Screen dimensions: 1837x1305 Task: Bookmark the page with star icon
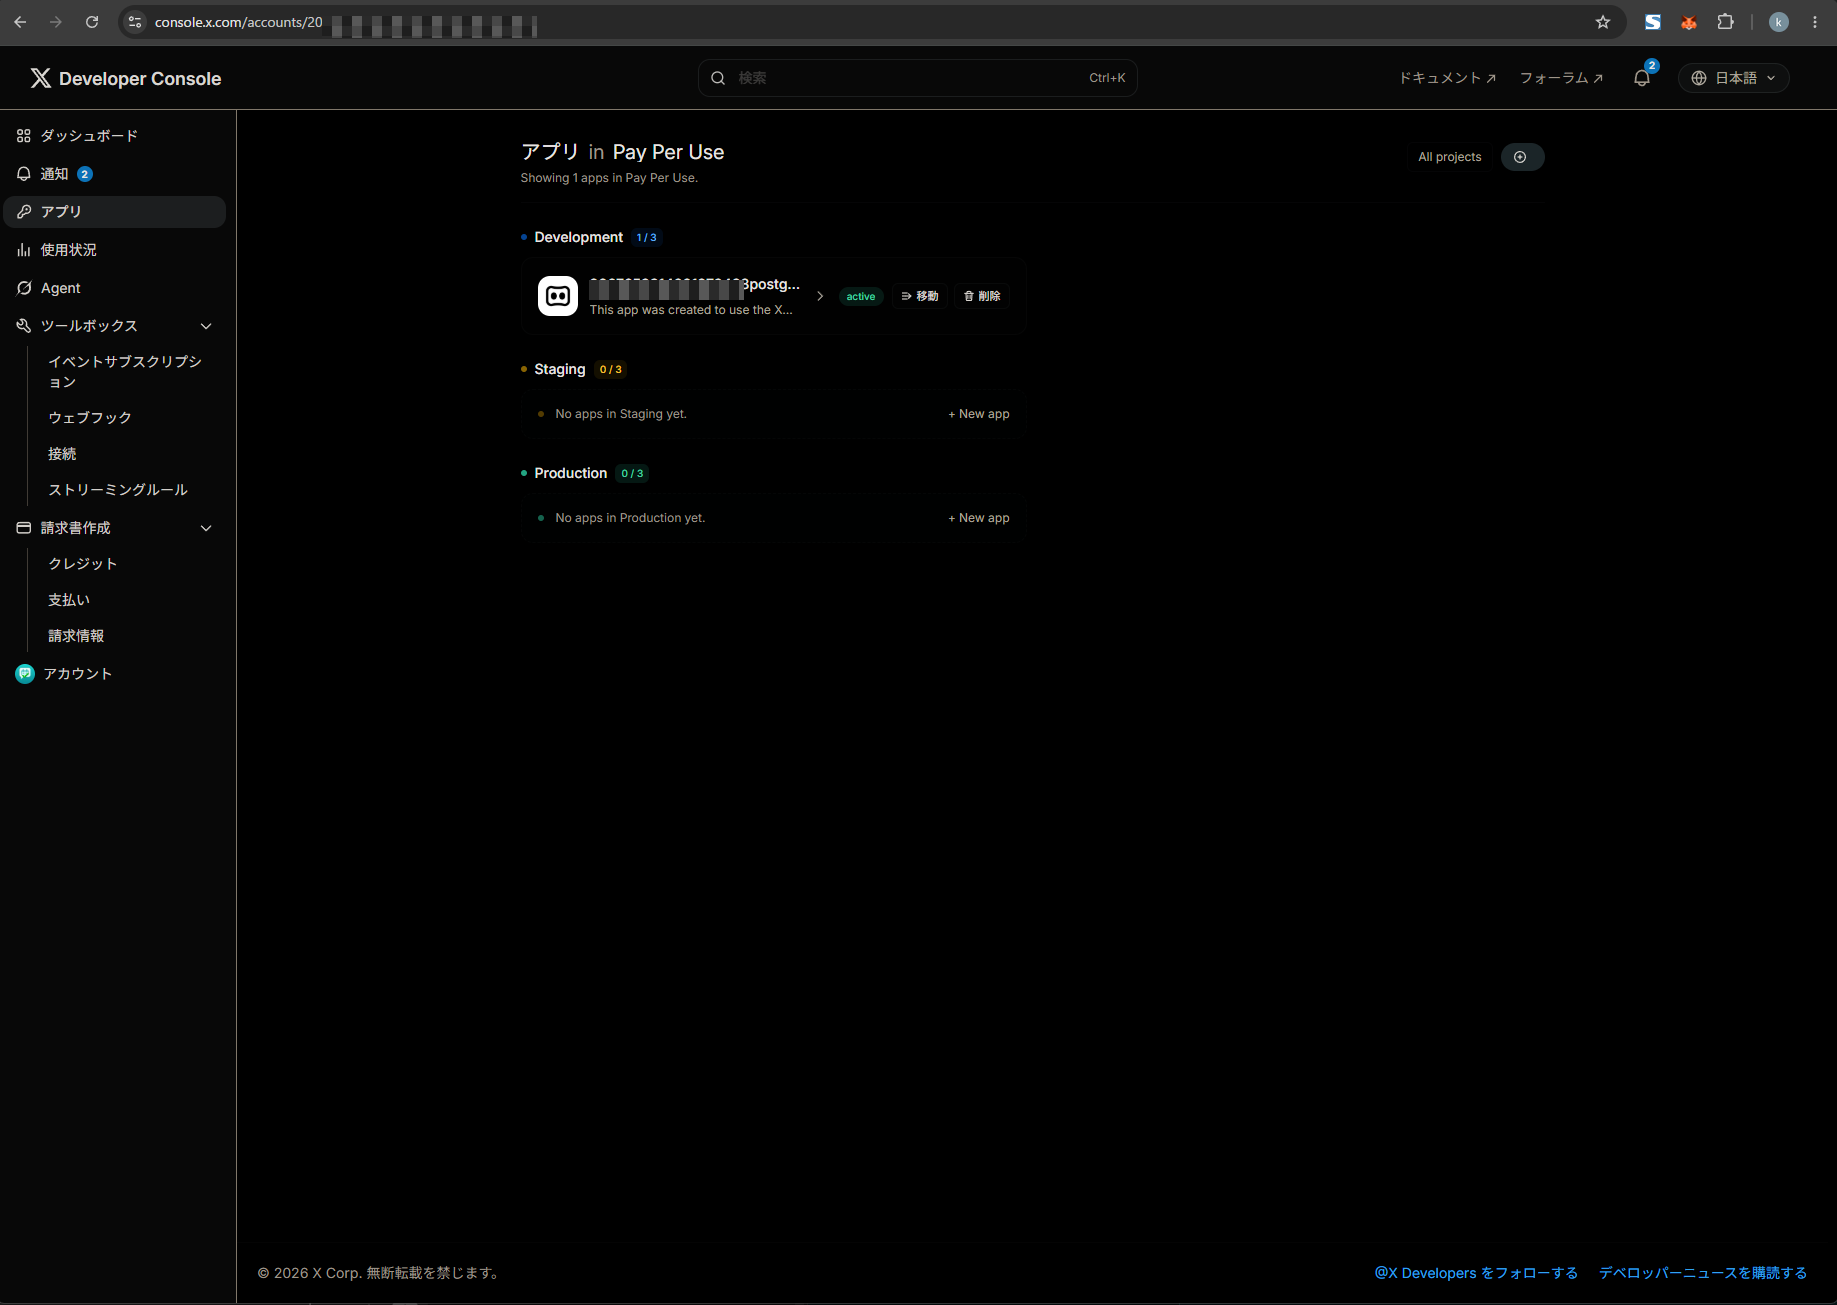pos(1603,22)
